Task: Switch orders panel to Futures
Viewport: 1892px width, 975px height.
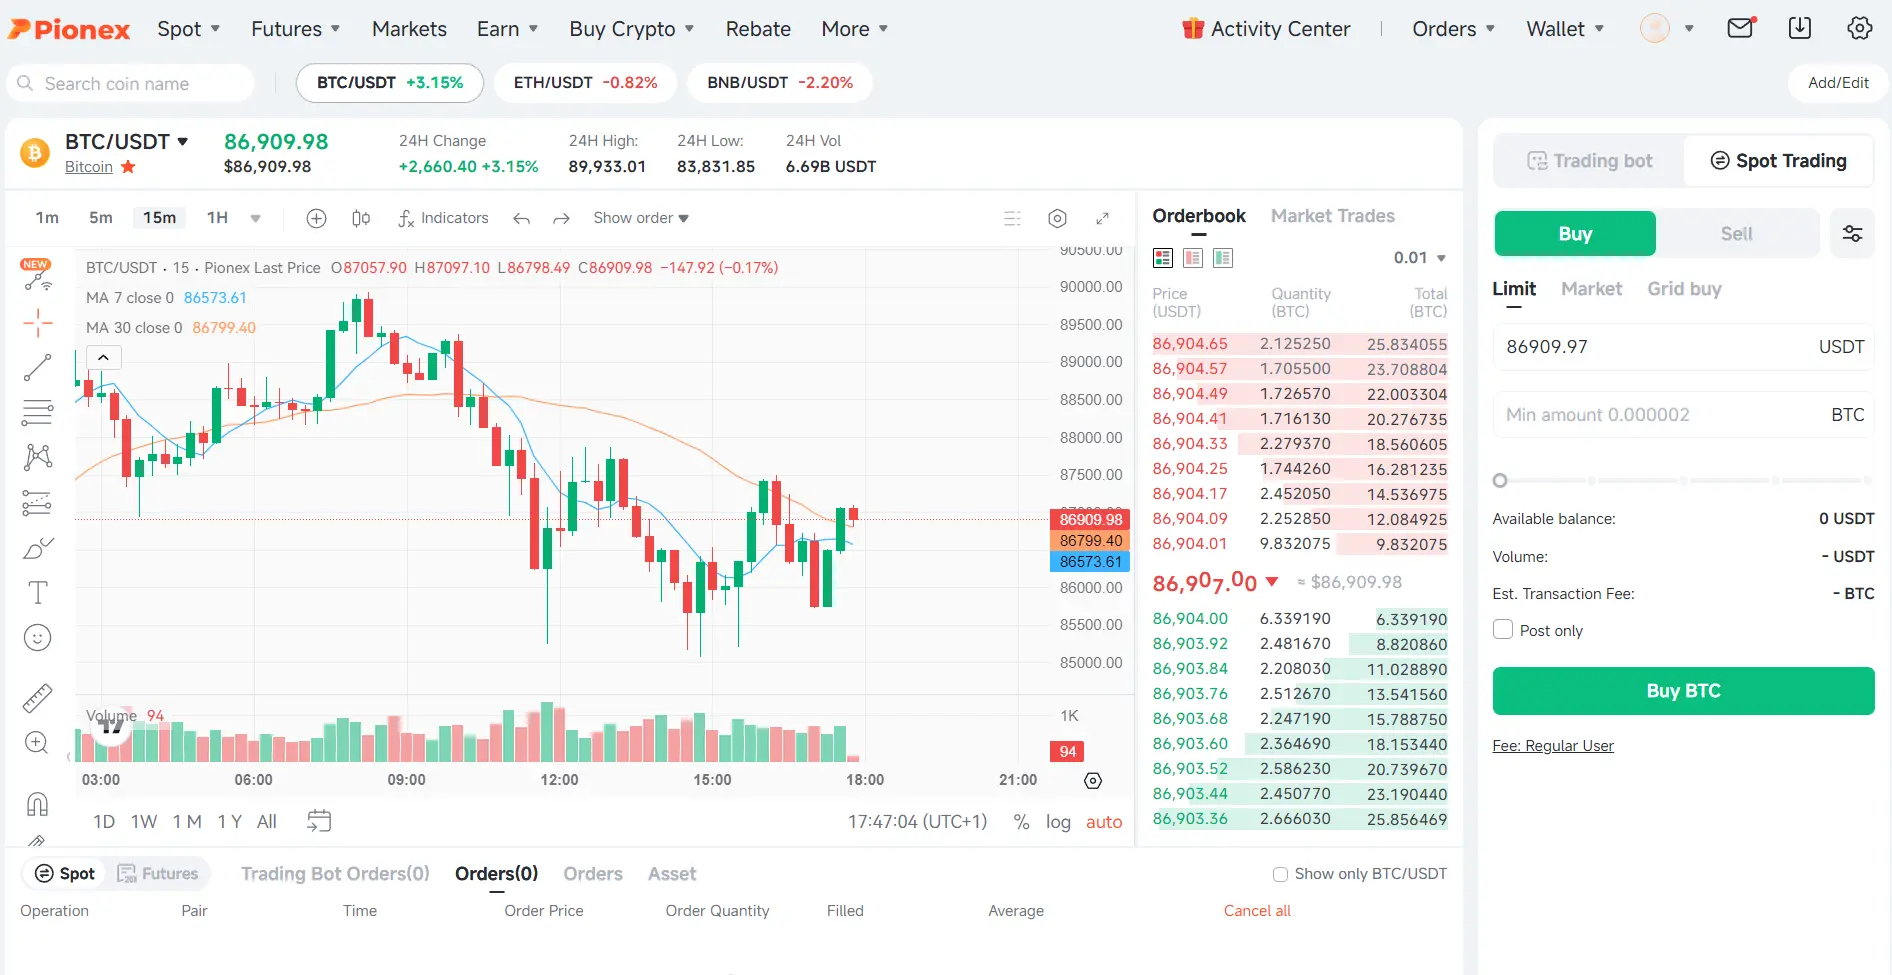Action: 158,874
